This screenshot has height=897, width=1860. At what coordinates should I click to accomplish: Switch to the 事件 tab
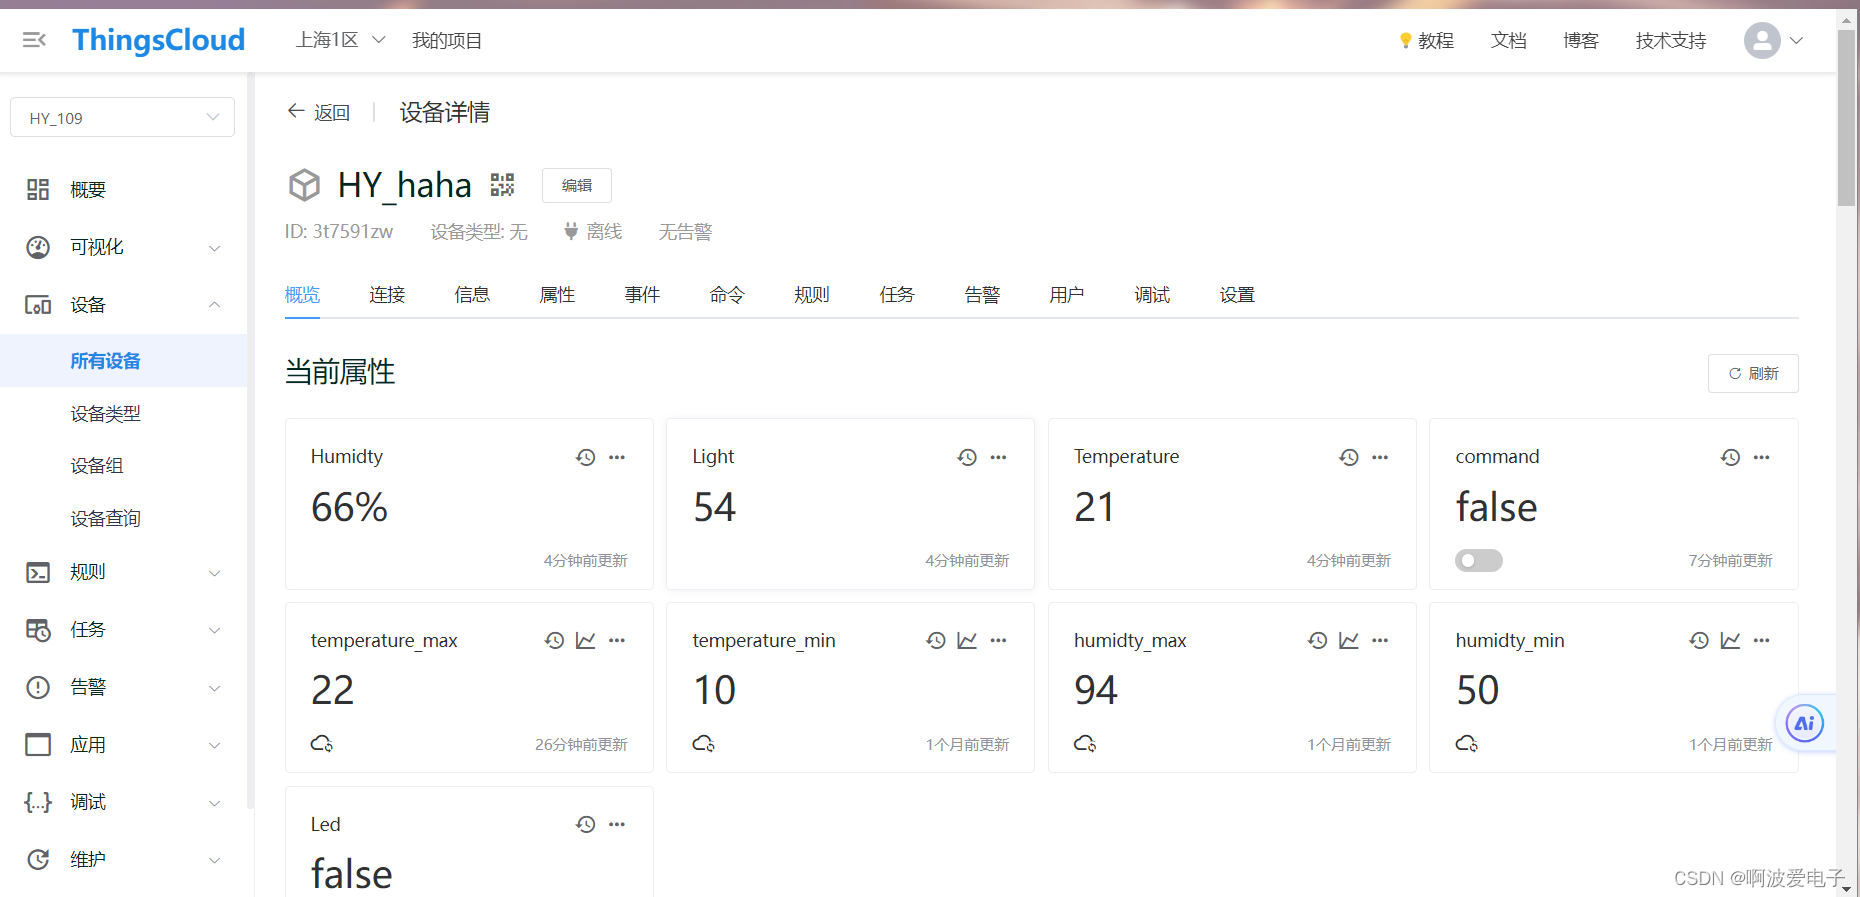(642, 295)
